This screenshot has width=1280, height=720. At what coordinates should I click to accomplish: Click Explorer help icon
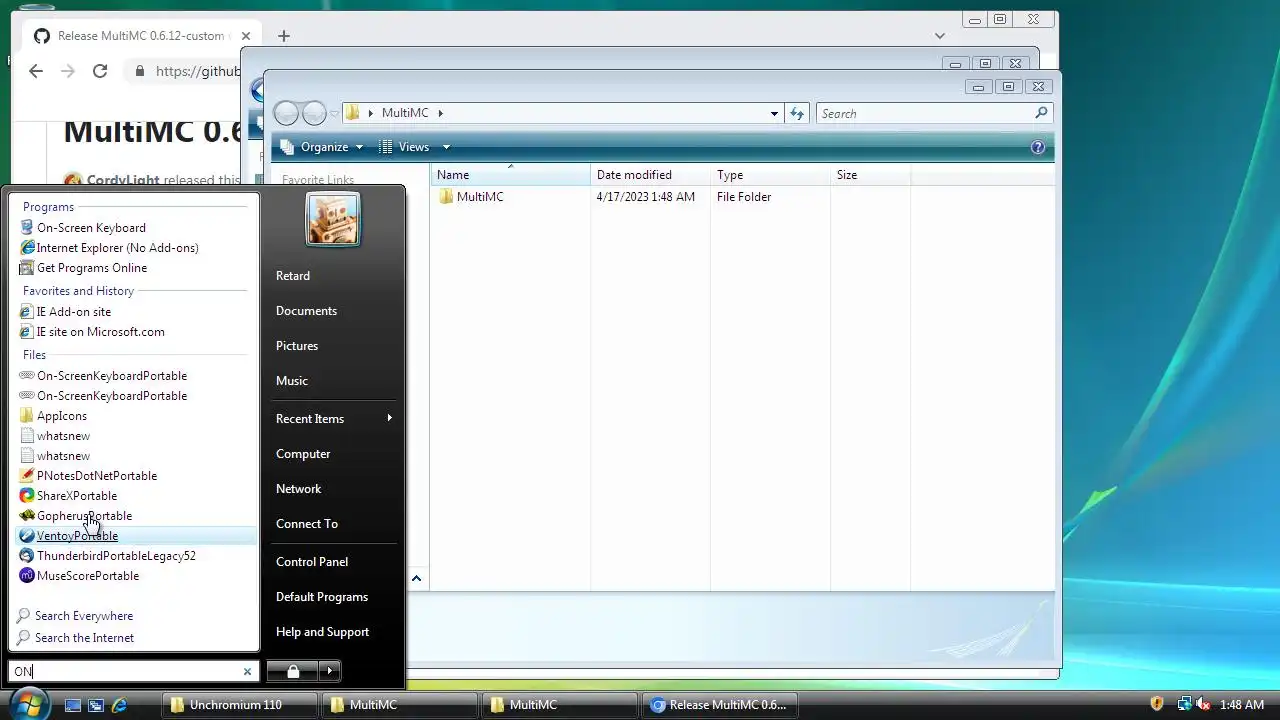tap(1038, 147)
